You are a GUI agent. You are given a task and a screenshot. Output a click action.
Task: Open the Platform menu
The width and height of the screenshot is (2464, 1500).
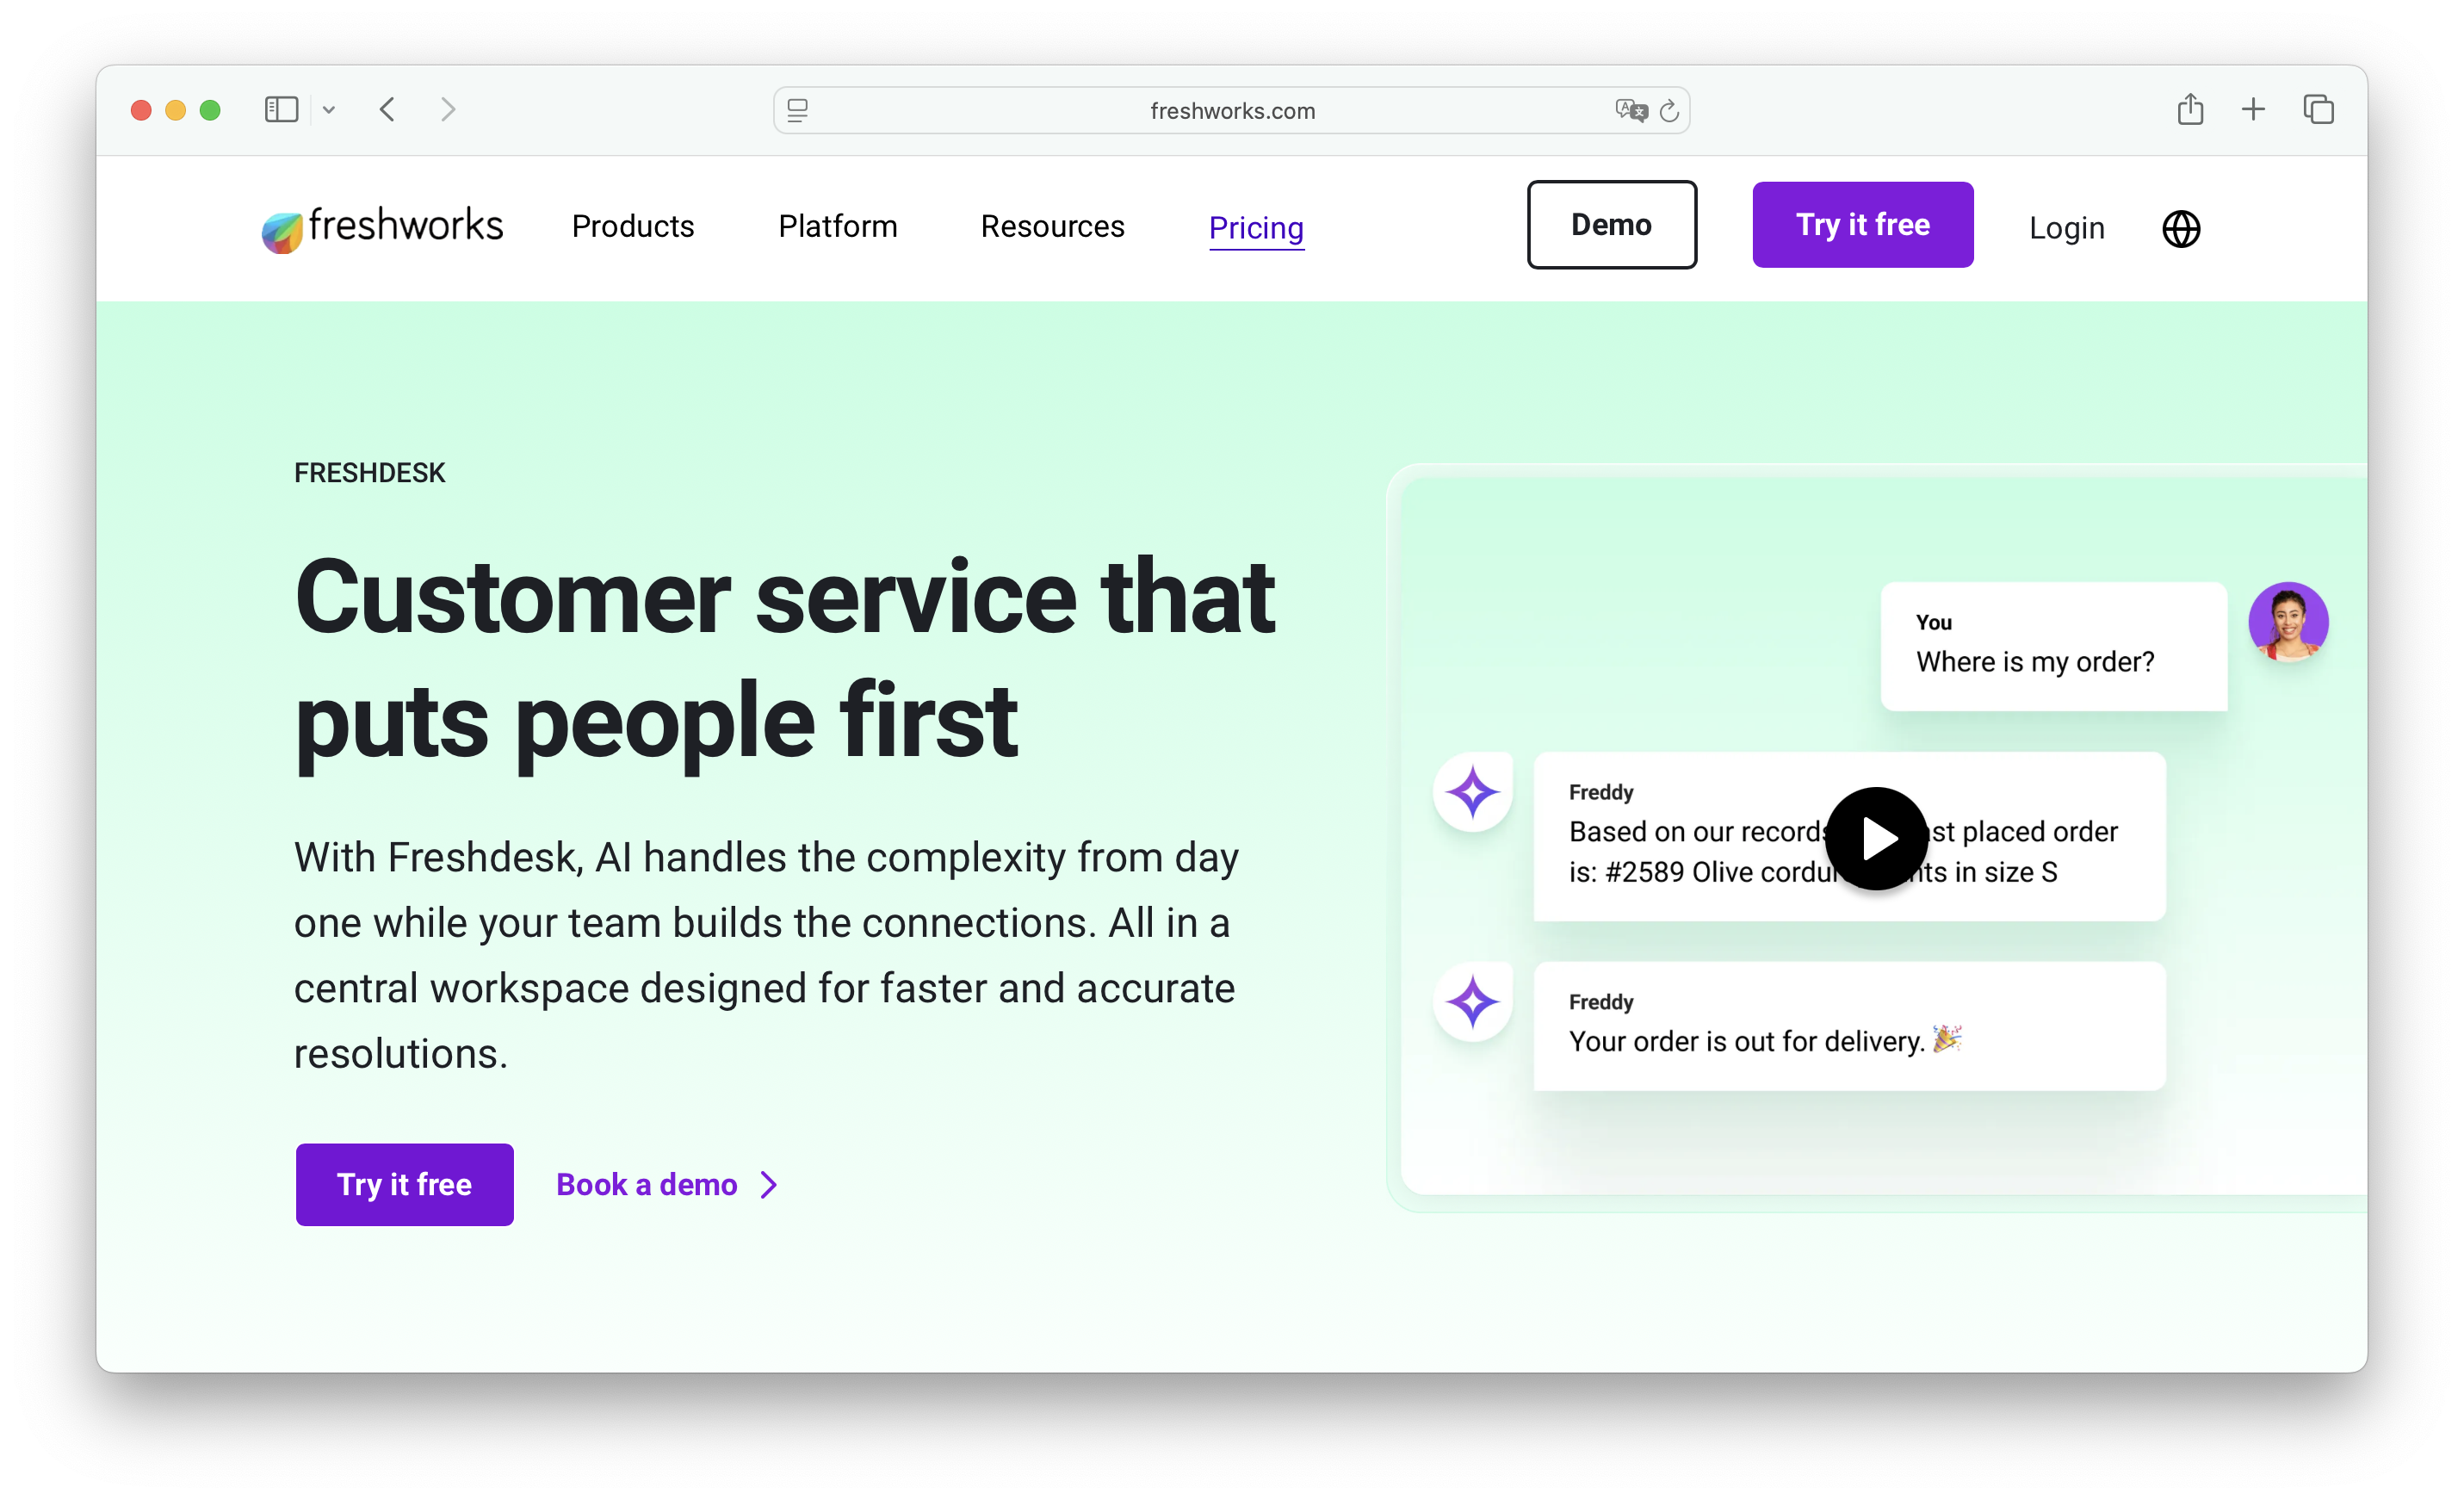coord(838,227)
